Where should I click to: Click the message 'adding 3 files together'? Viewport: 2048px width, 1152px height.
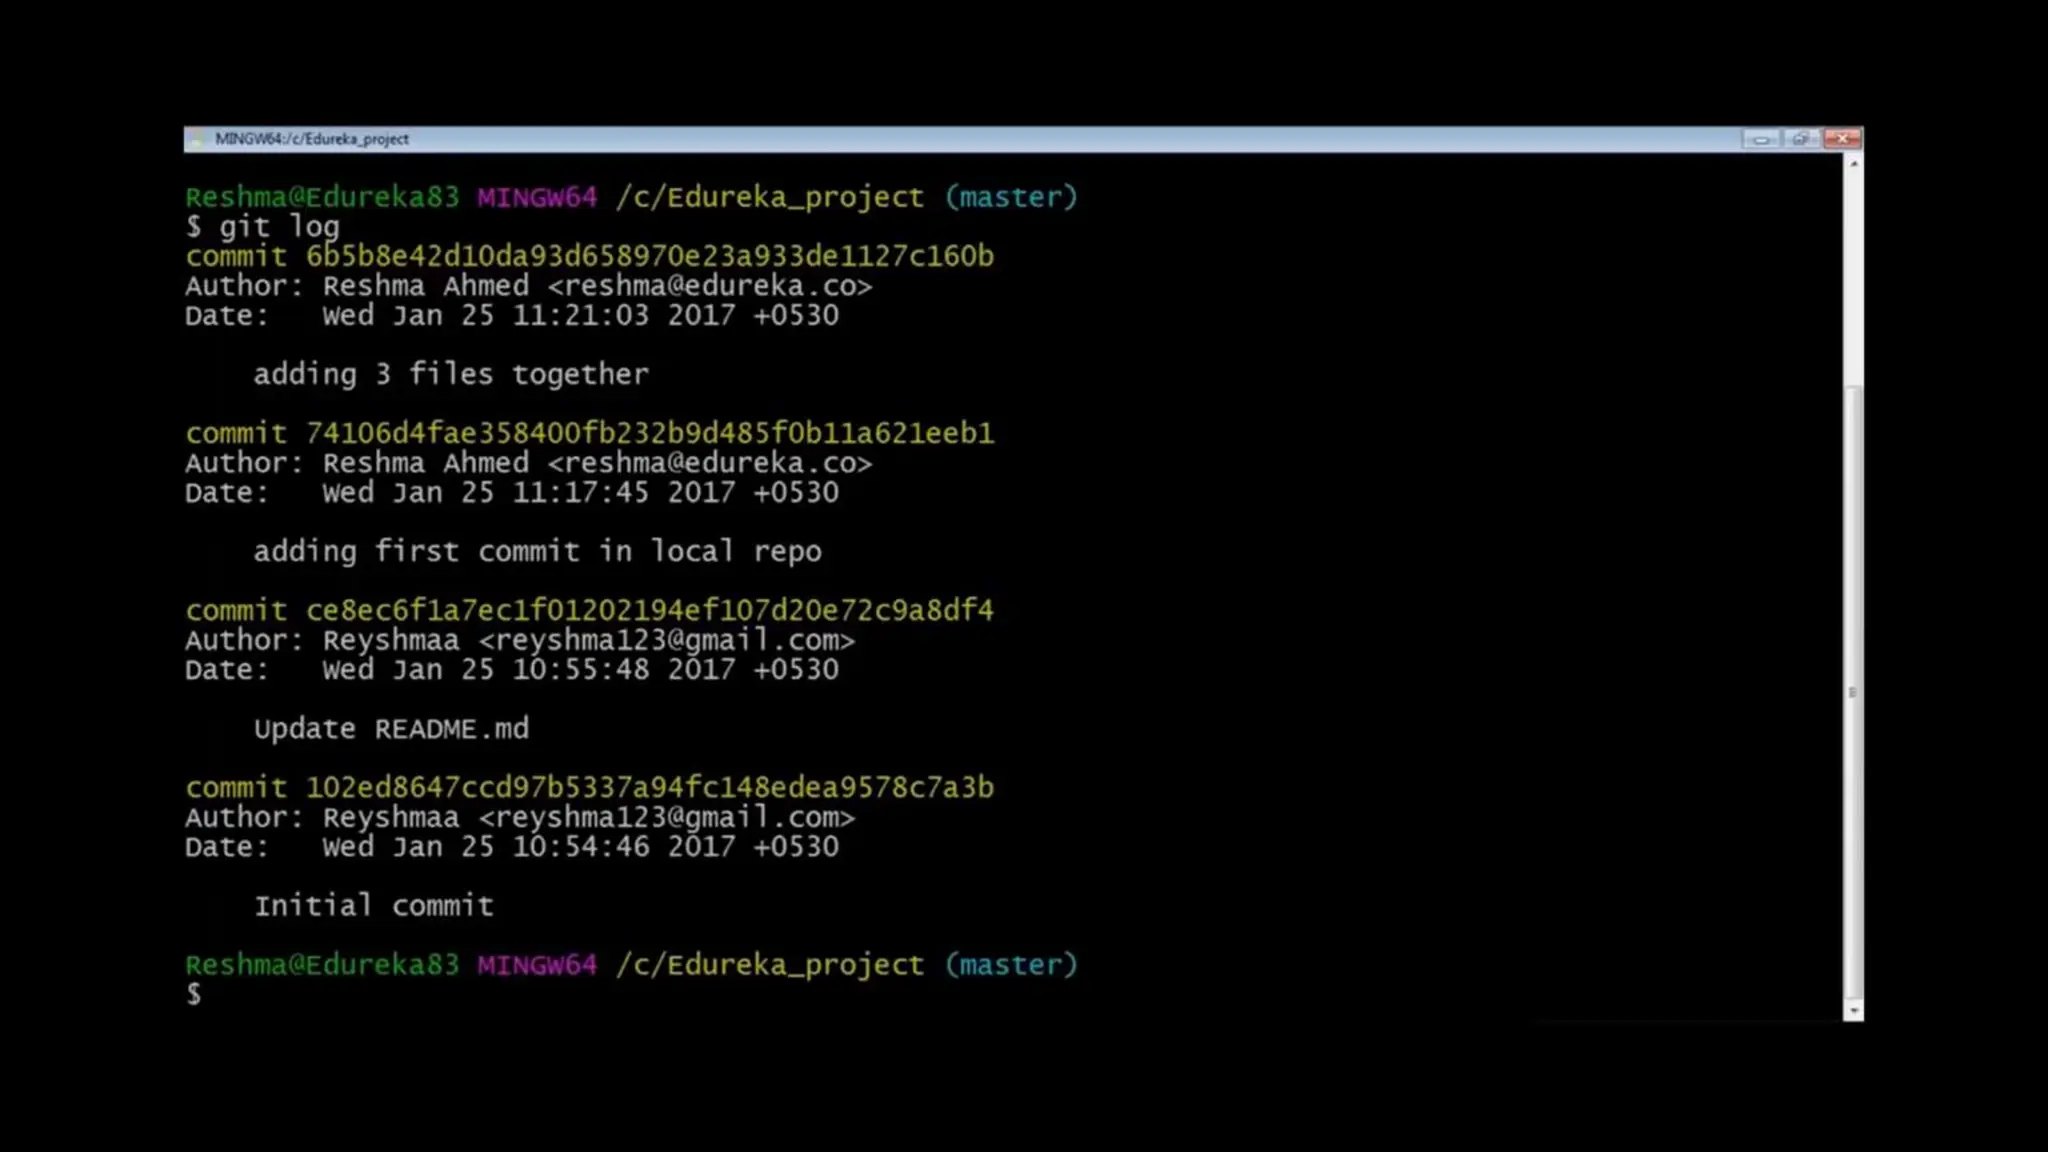[x=451, y=374]
